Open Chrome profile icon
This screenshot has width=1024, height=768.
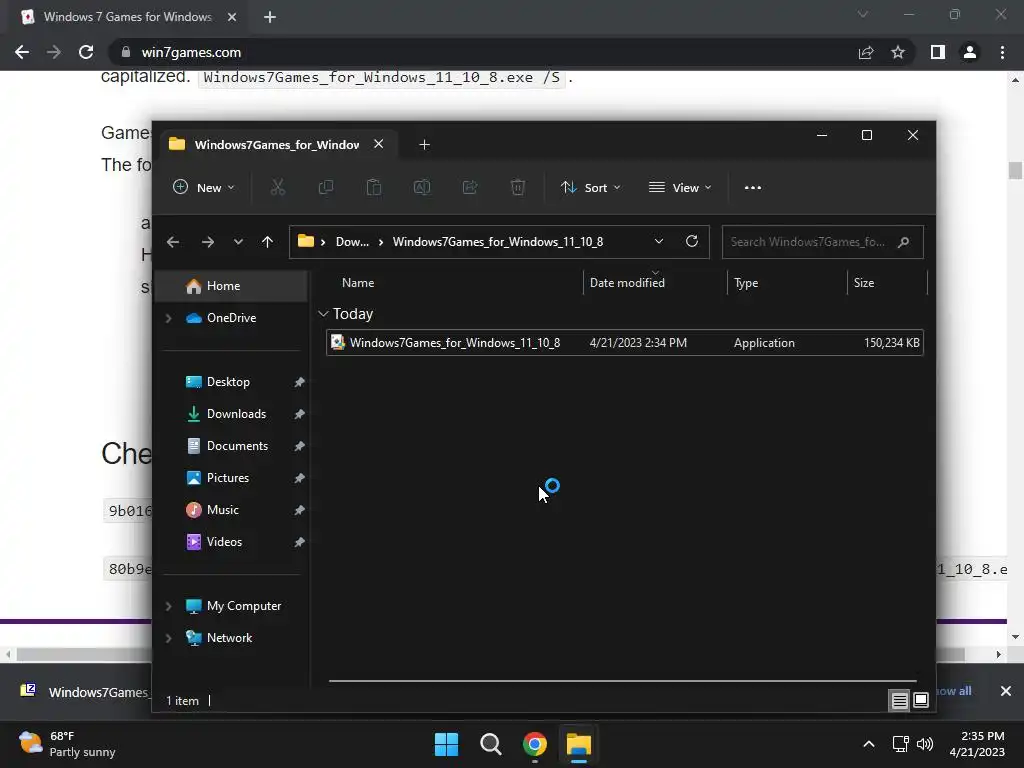point(970,52)
